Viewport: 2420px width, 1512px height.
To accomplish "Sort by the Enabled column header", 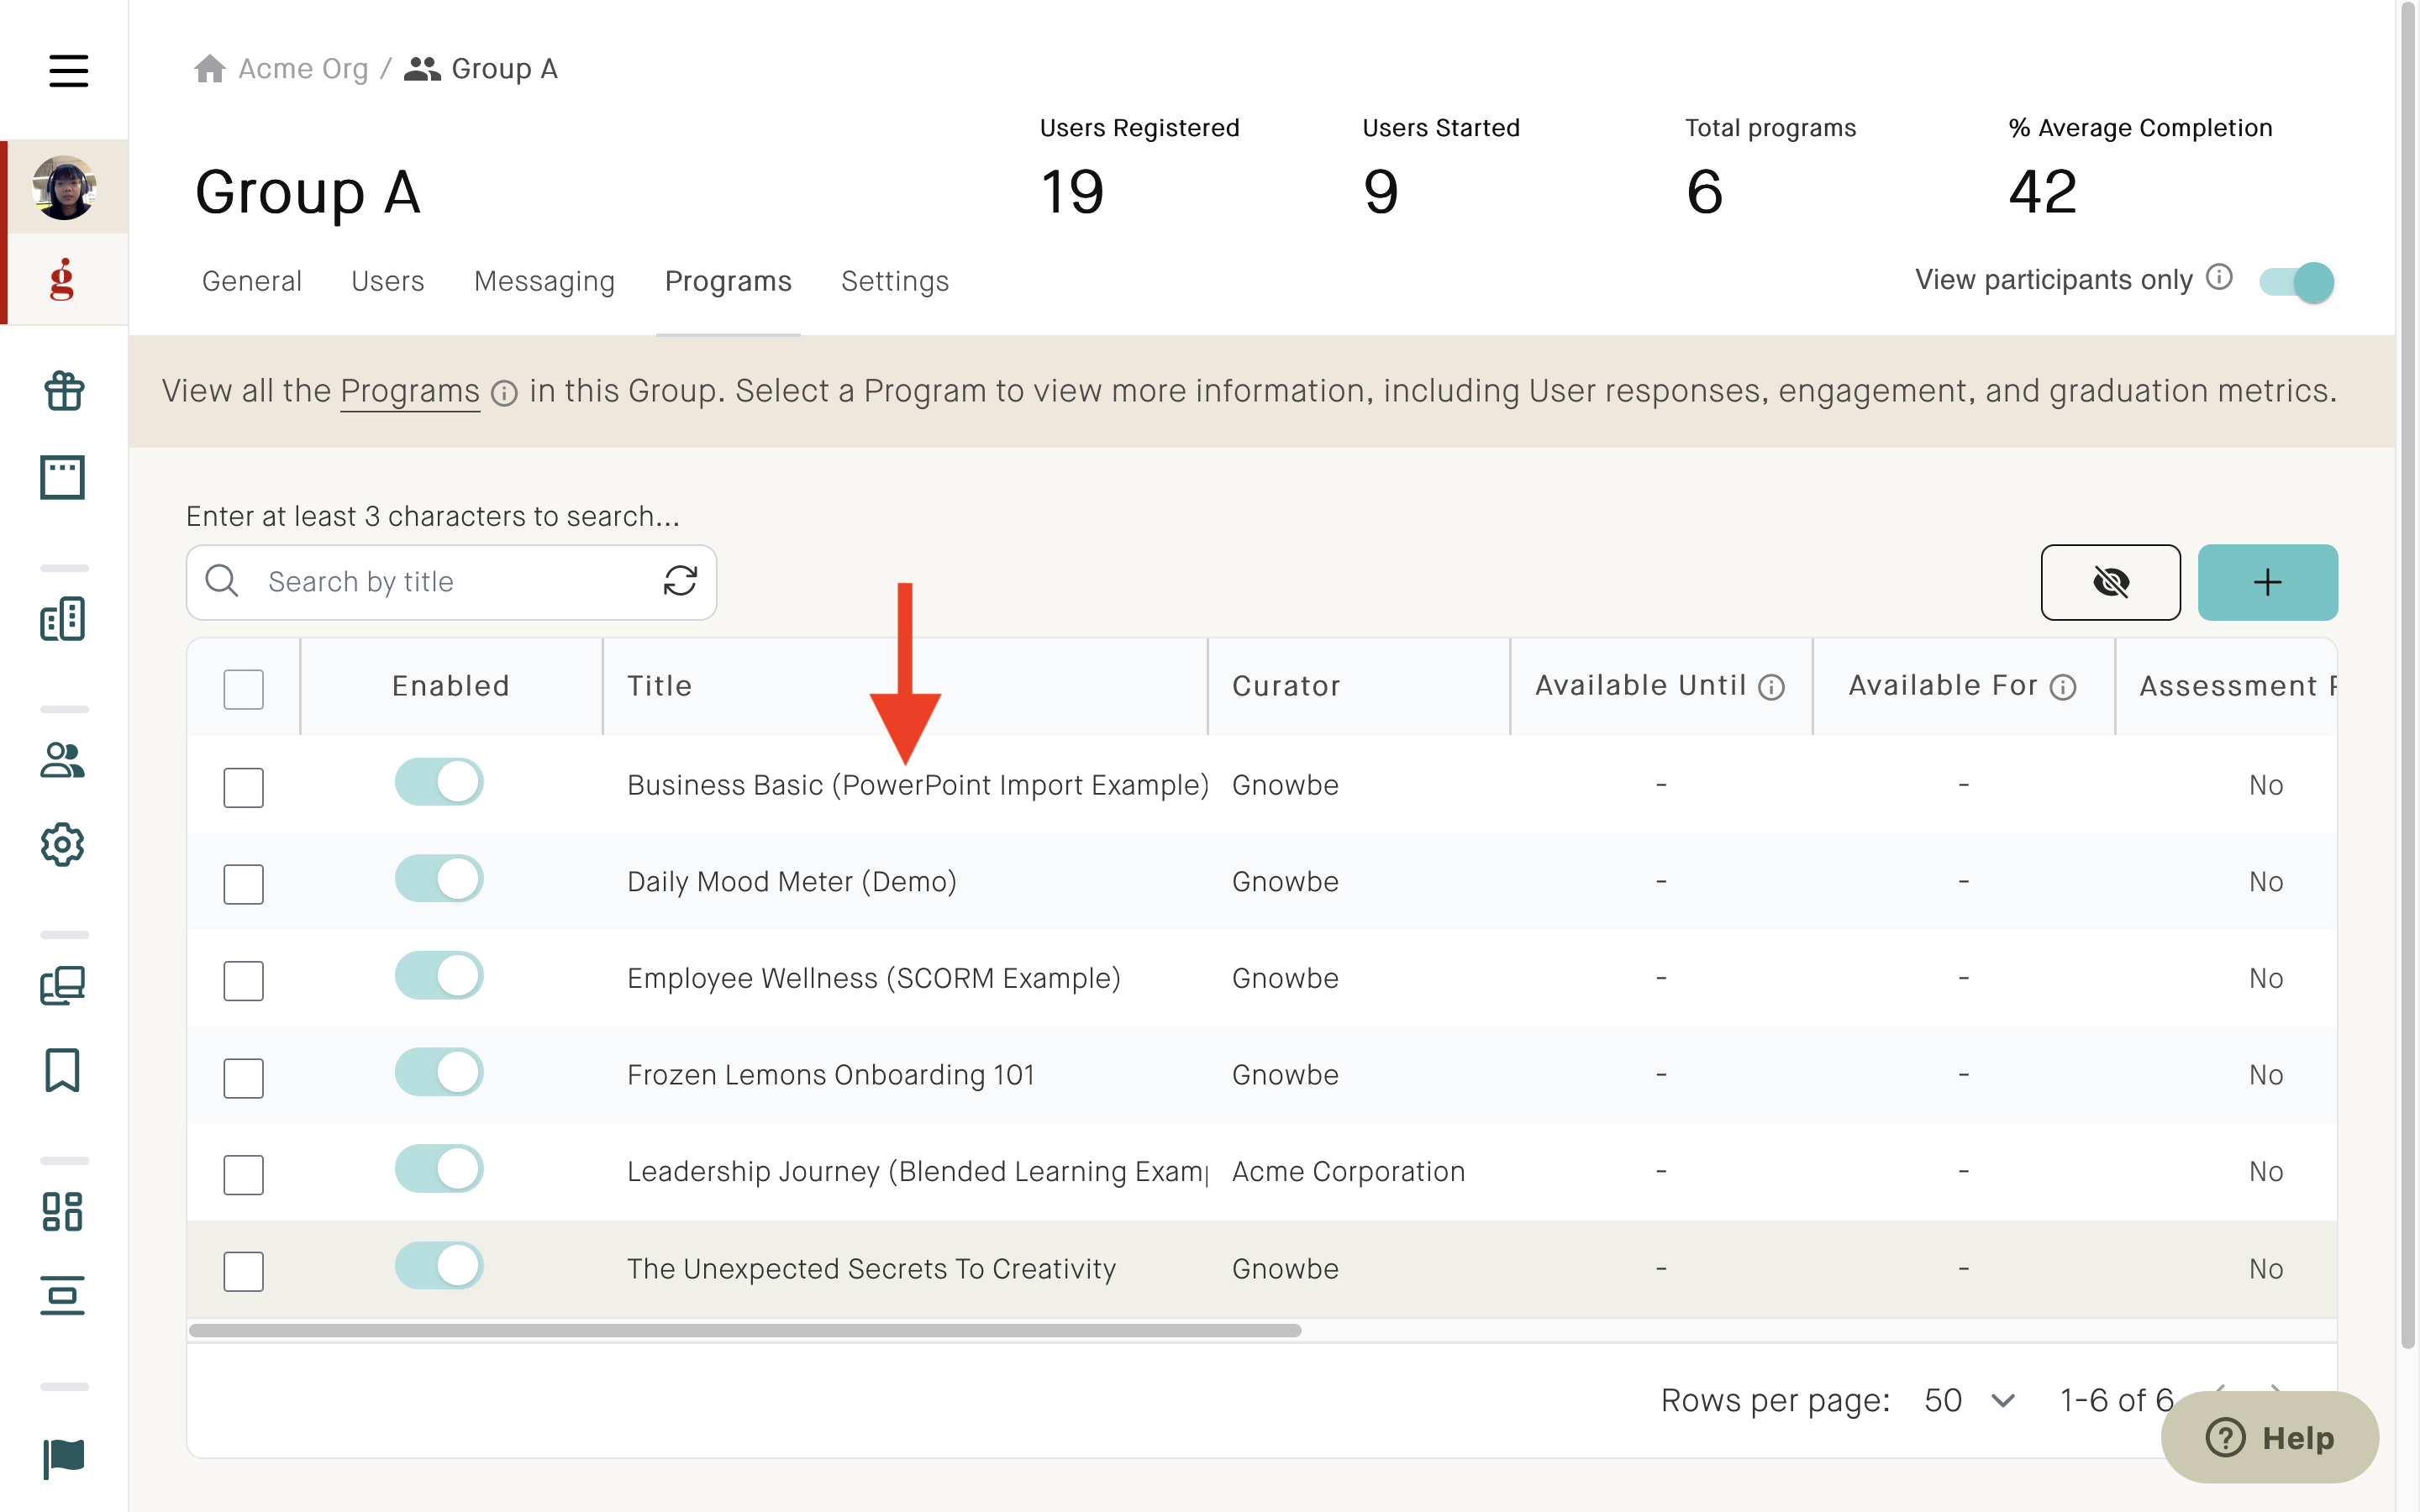I will point(450,686).
